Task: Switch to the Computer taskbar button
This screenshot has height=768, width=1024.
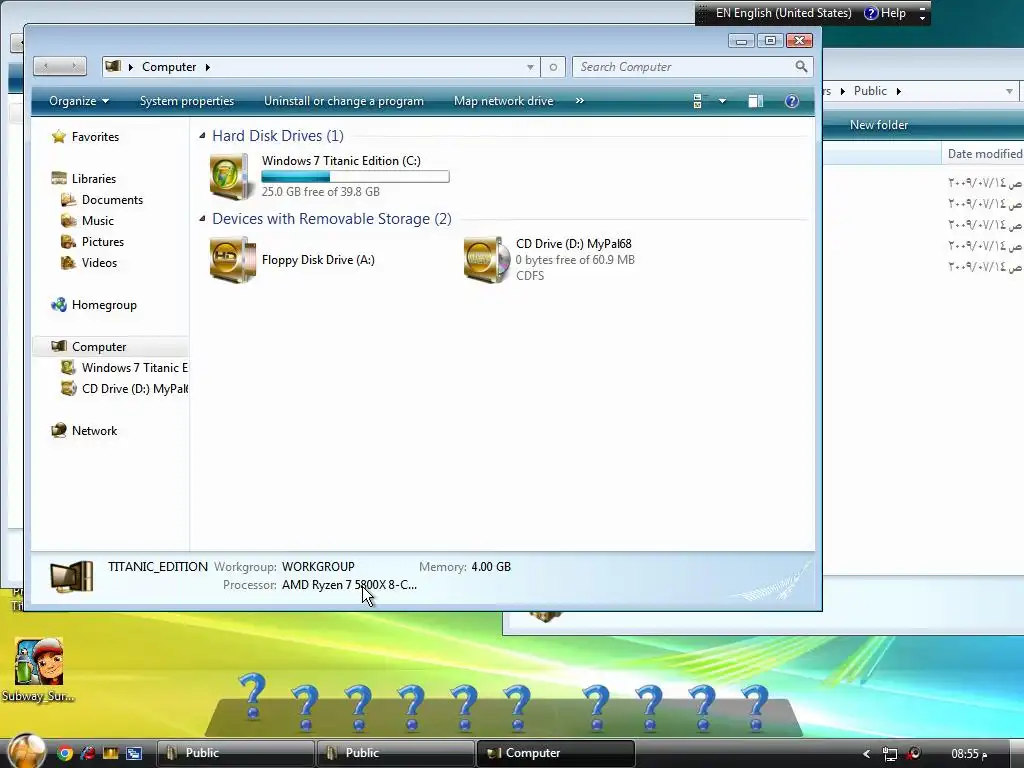Action: pyautogui.click(x=555, y=753)
